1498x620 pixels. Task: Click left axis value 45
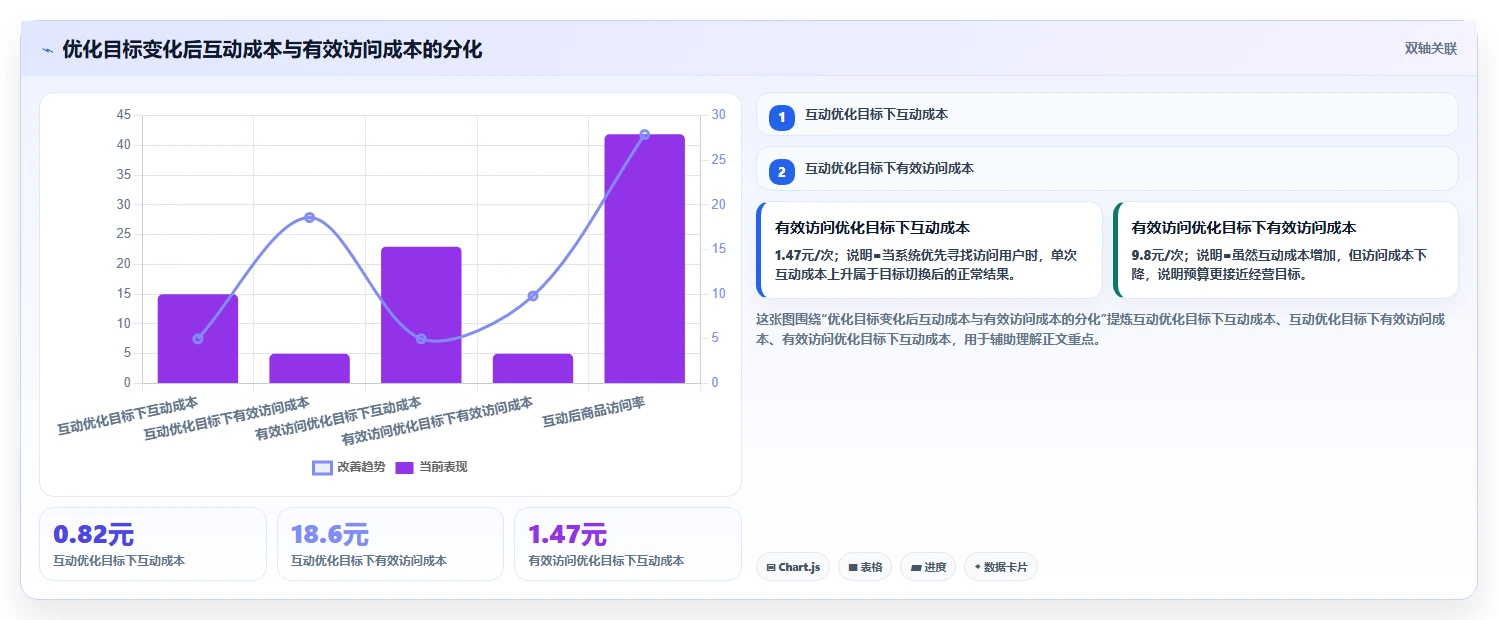pyautogui.click(x=124, y=115)
